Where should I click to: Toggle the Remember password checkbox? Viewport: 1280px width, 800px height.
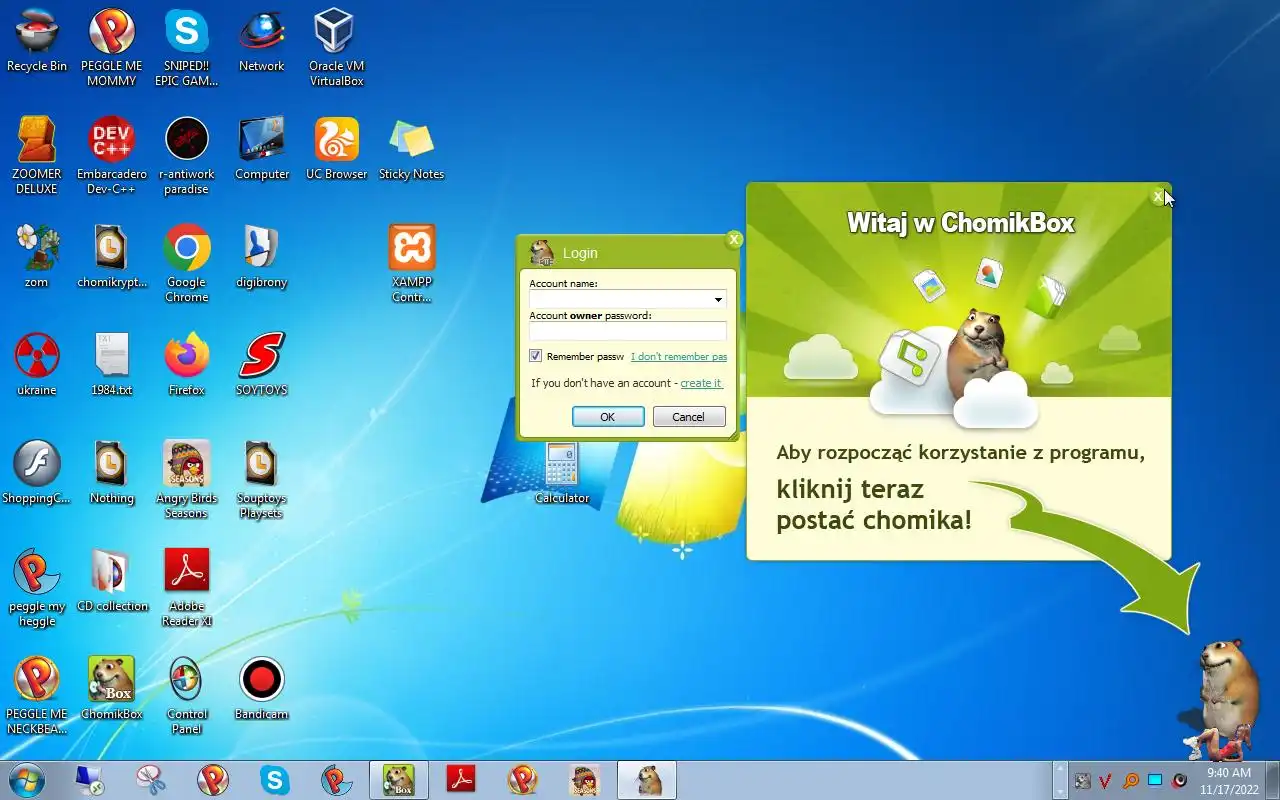coord(536,356)
